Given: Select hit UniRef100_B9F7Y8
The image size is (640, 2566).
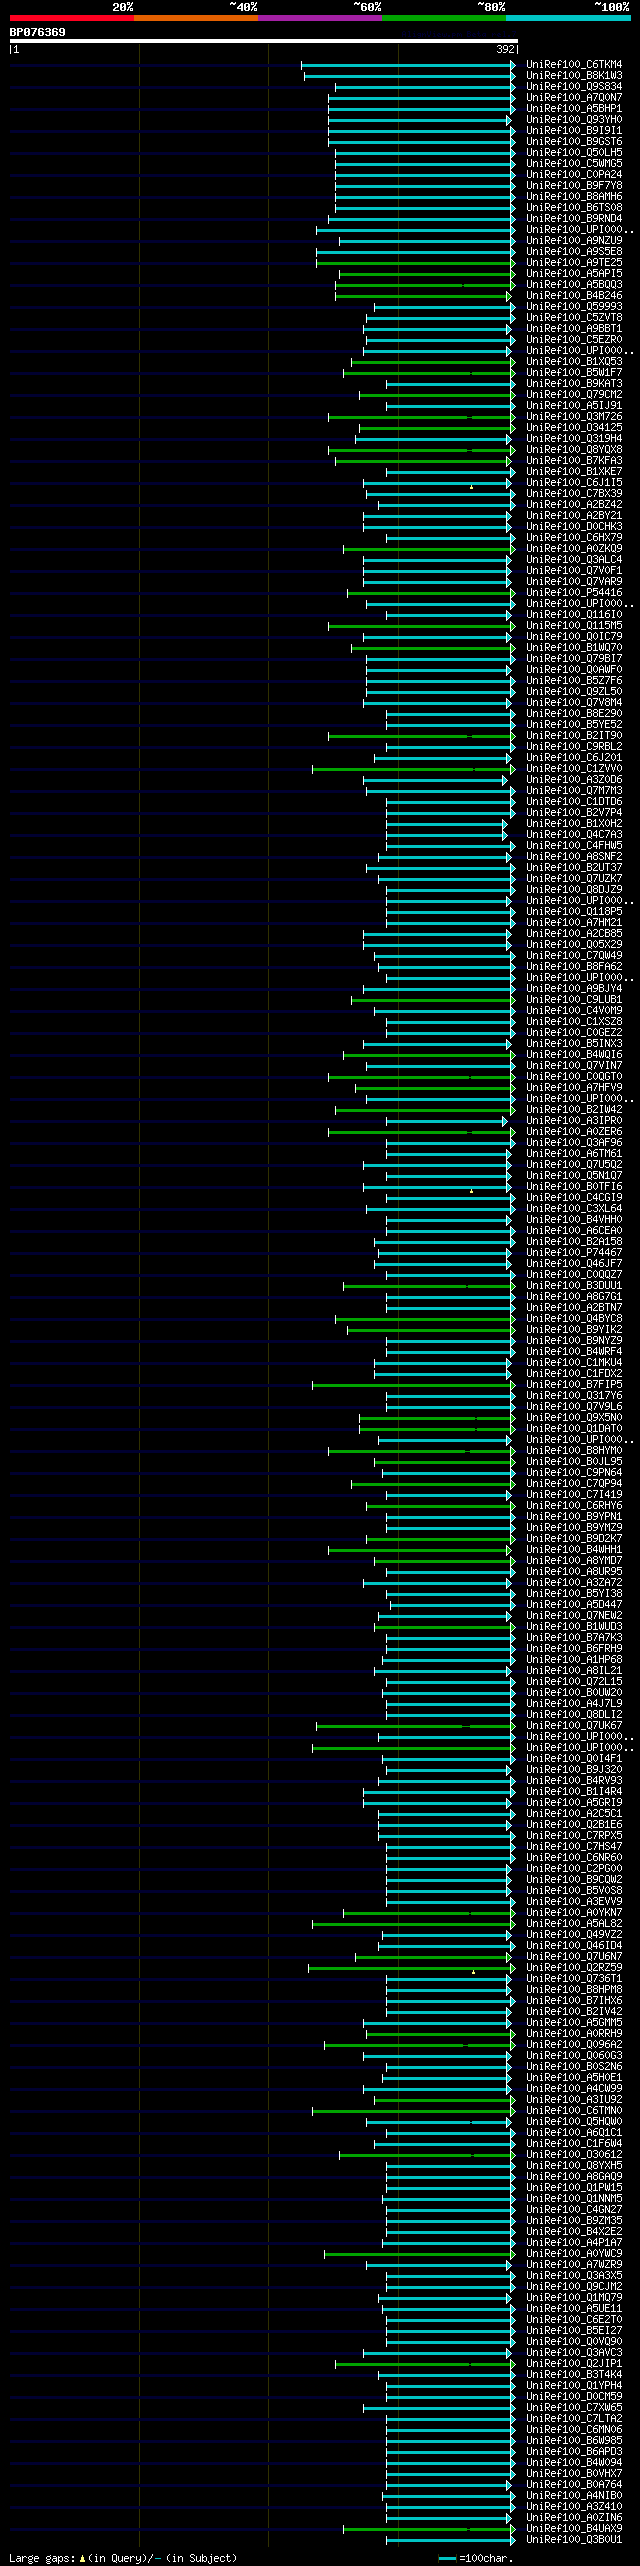Looking at the screenshot, I should (574, 186).
